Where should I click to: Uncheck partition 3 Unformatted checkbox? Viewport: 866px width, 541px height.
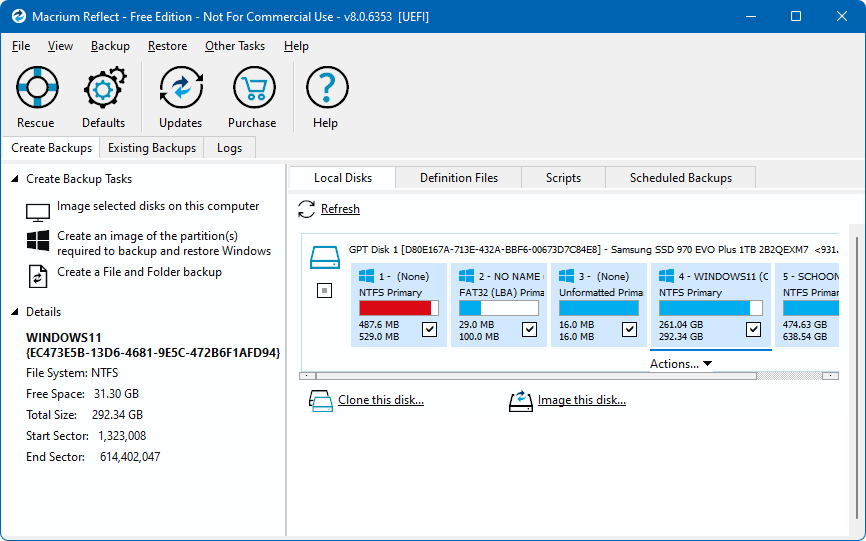pyautogui.click(x=629, y=330)
